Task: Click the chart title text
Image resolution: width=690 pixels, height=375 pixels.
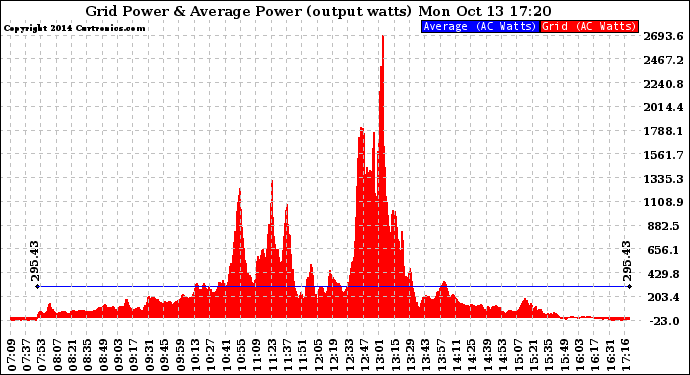Action: [x=318, y=11]
